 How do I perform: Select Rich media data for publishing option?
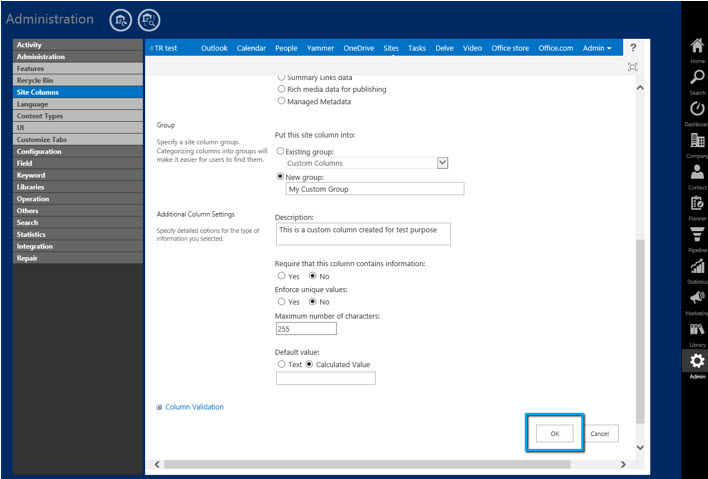(x=281, y=89)
